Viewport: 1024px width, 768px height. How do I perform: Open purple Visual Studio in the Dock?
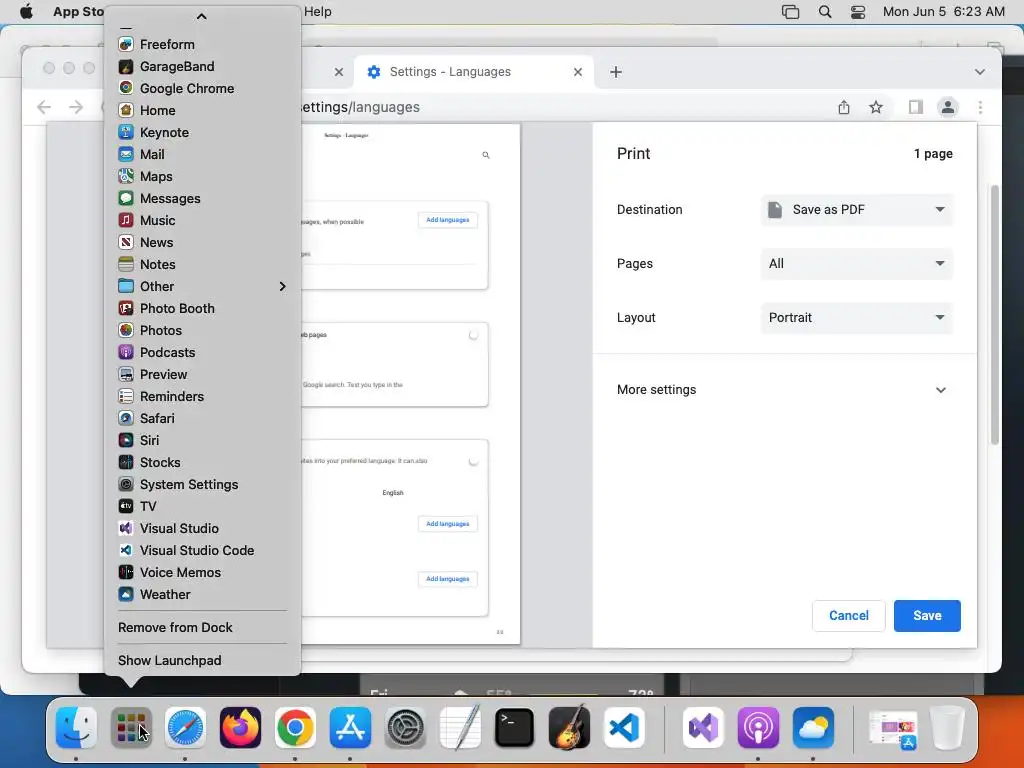point(703,728)
